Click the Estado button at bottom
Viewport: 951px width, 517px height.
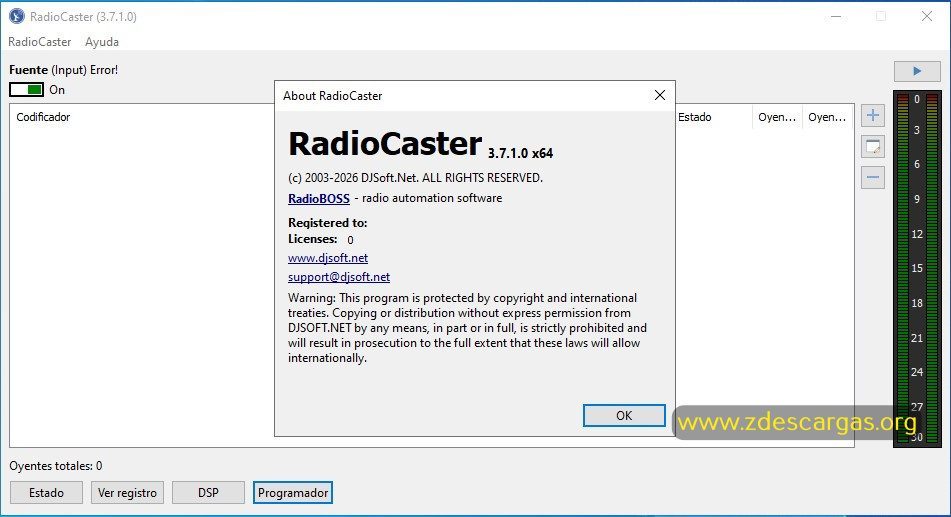coord(46,493)
